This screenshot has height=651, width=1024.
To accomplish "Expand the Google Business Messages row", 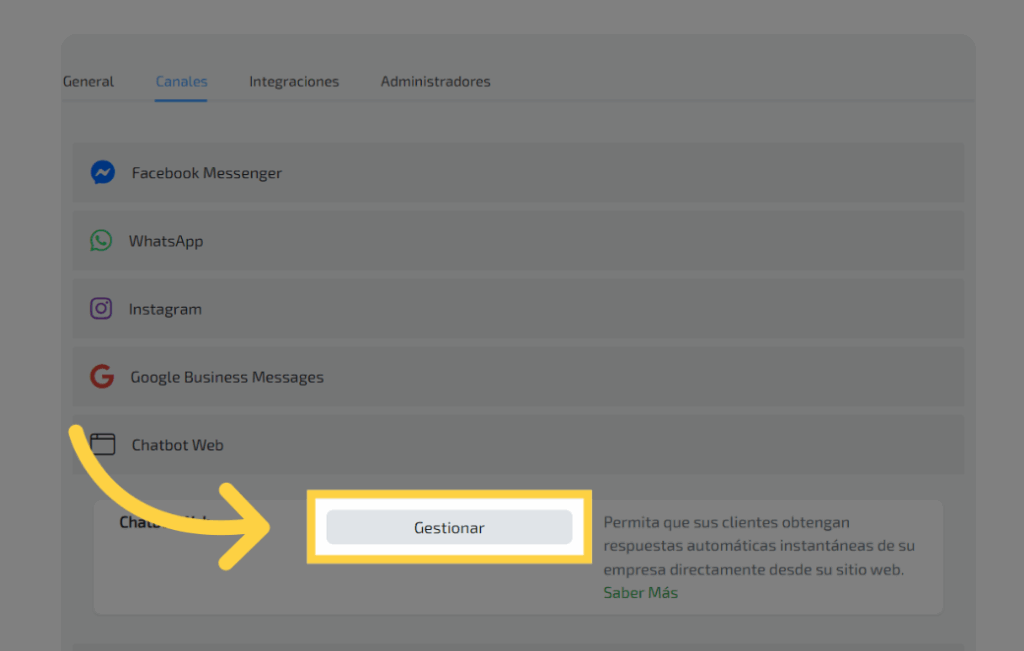I will (x=518, y=377).
